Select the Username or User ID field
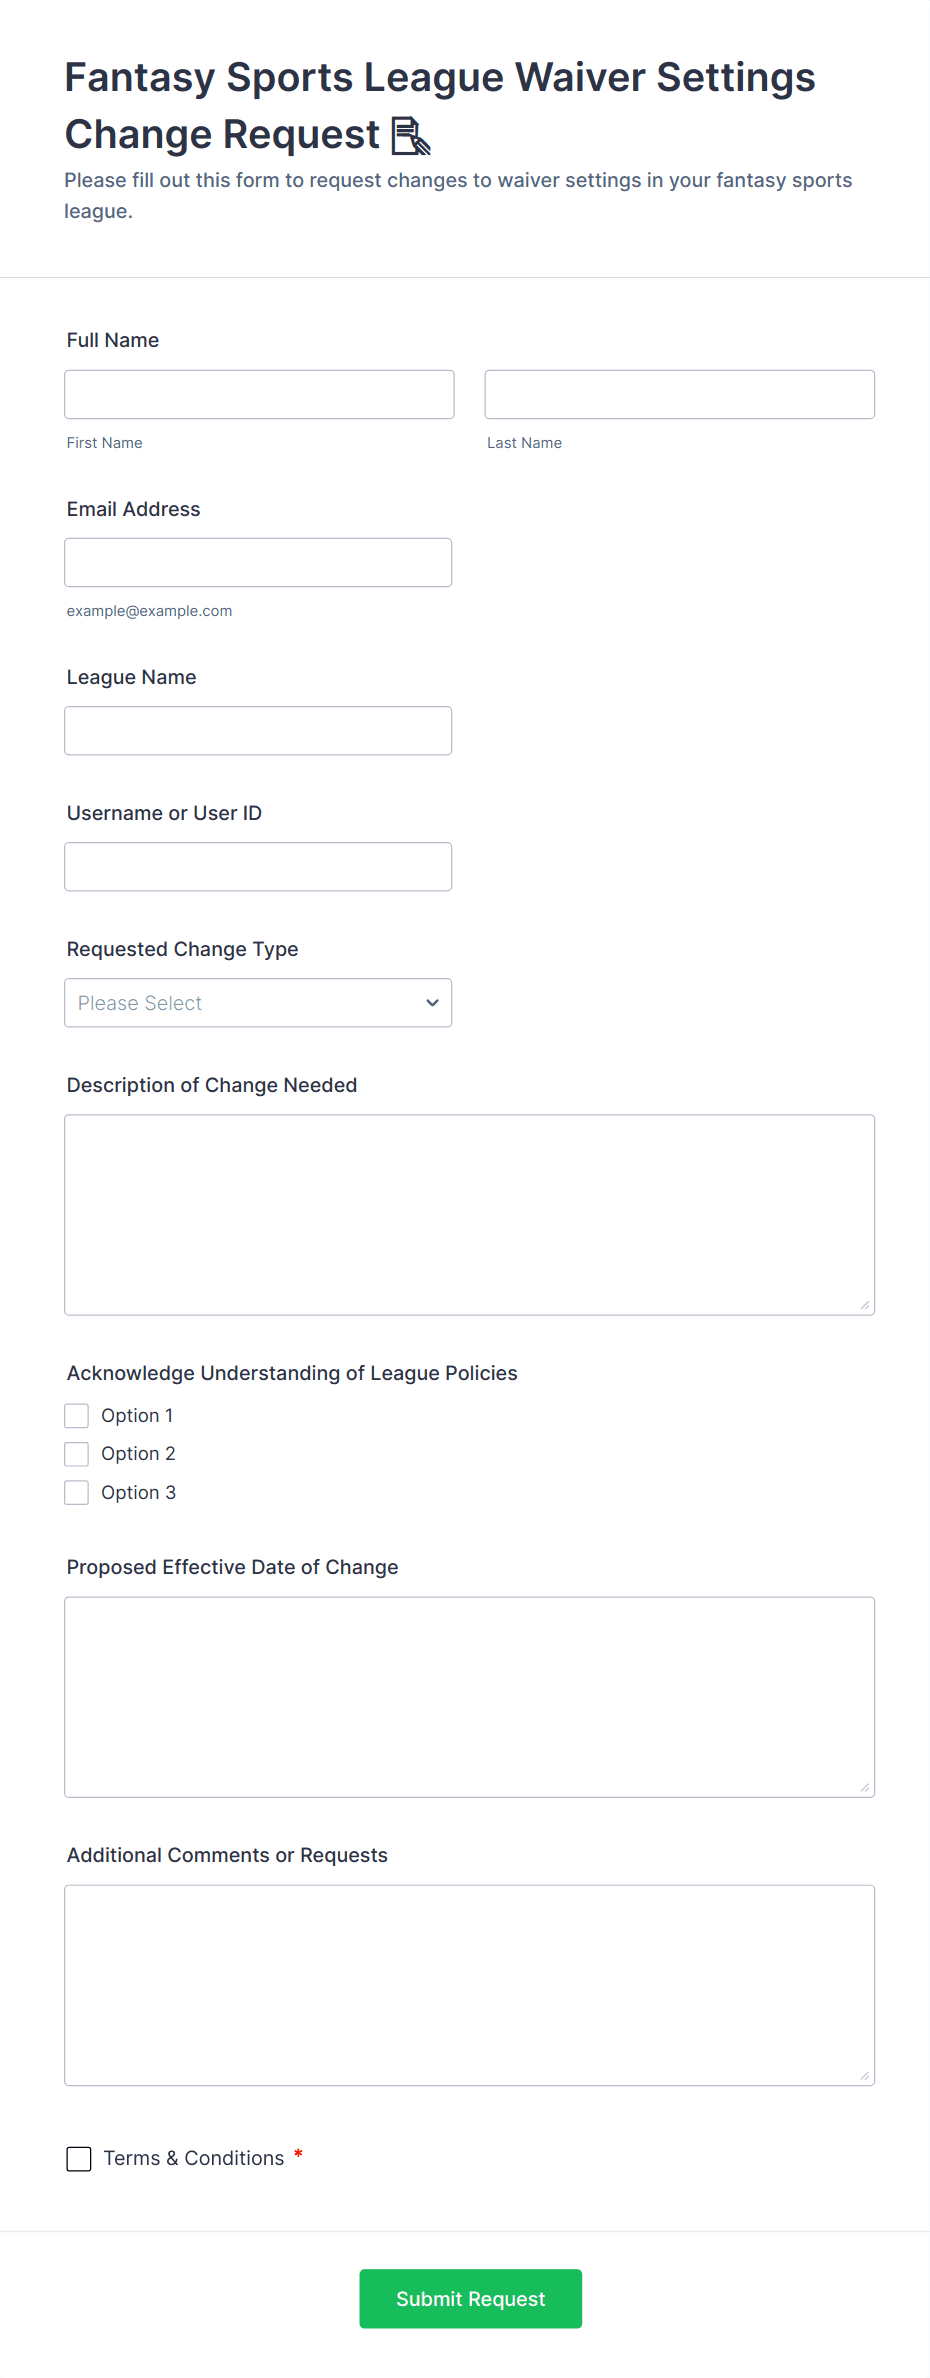Image resolution: width=930 pixels, height=2378 pixels. pyautogui.click(x=258, y=867)
